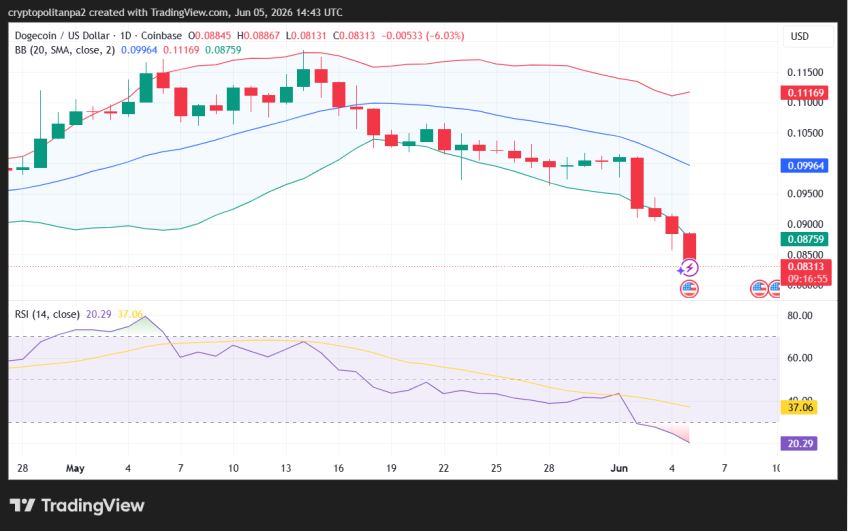848x531 pixels.
Task: Click the May label on the time axis
Action: point(75,468)
